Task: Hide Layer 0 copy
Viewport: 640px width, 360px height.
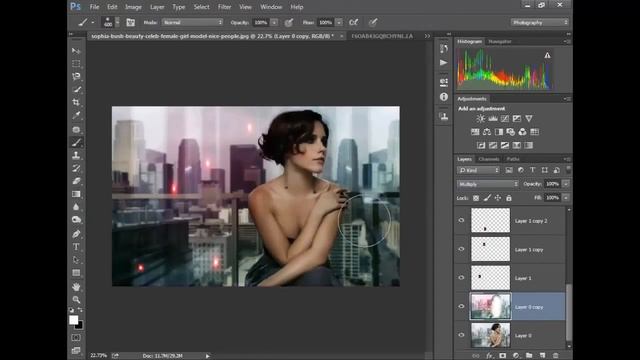Action: pyautogui.click(x=461, y=306)
